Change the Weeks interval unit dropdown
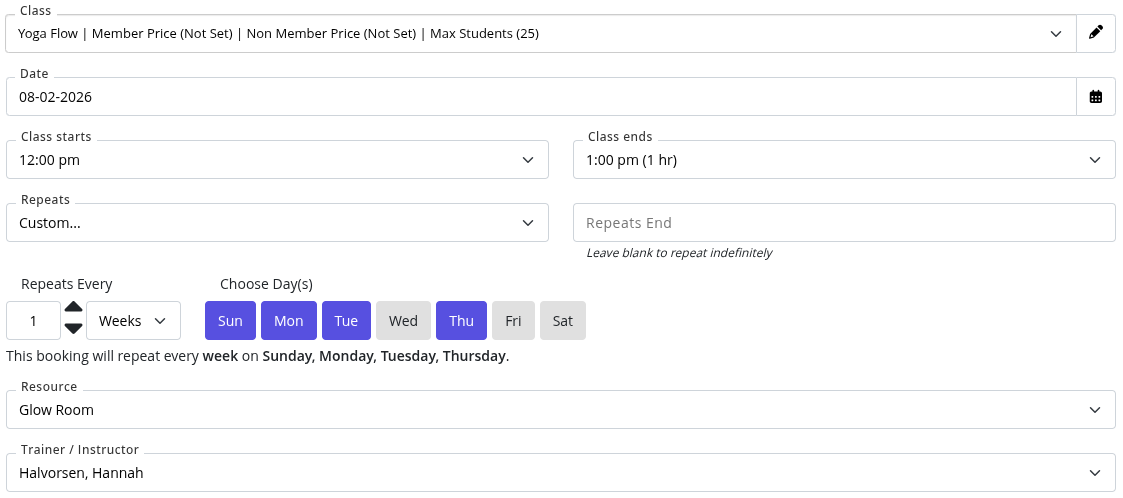This screenshot has height=498, width=1123. click(133, 320)
